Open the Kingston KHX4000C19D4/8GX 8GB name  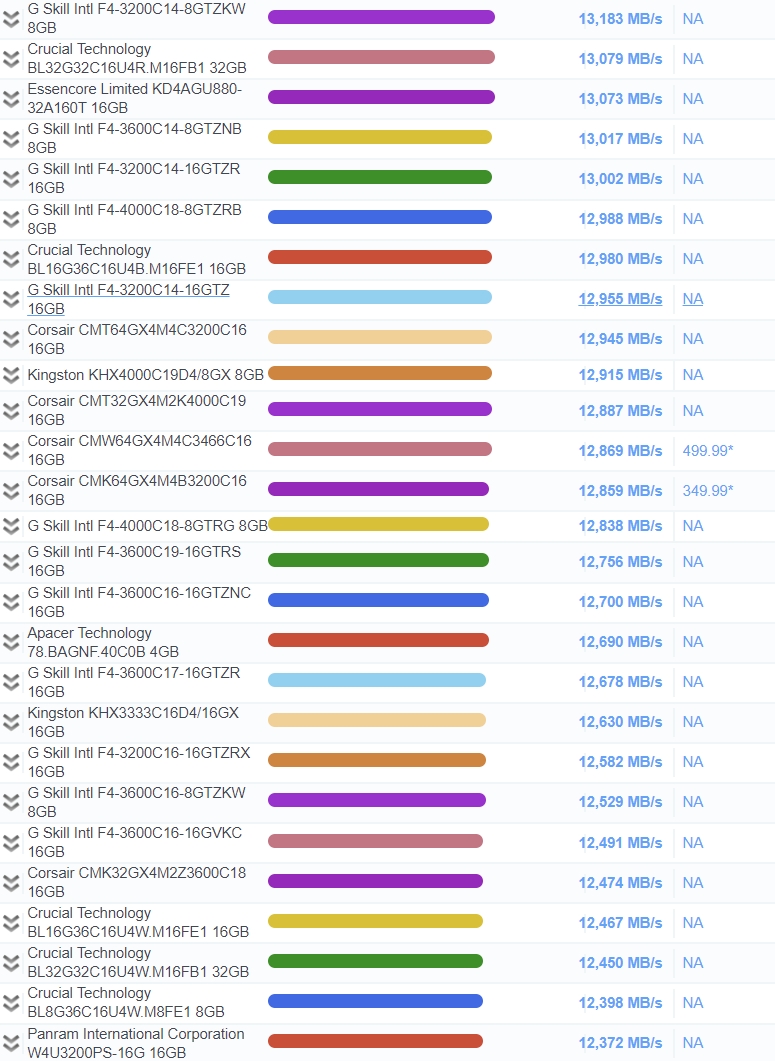coord(146,375)
